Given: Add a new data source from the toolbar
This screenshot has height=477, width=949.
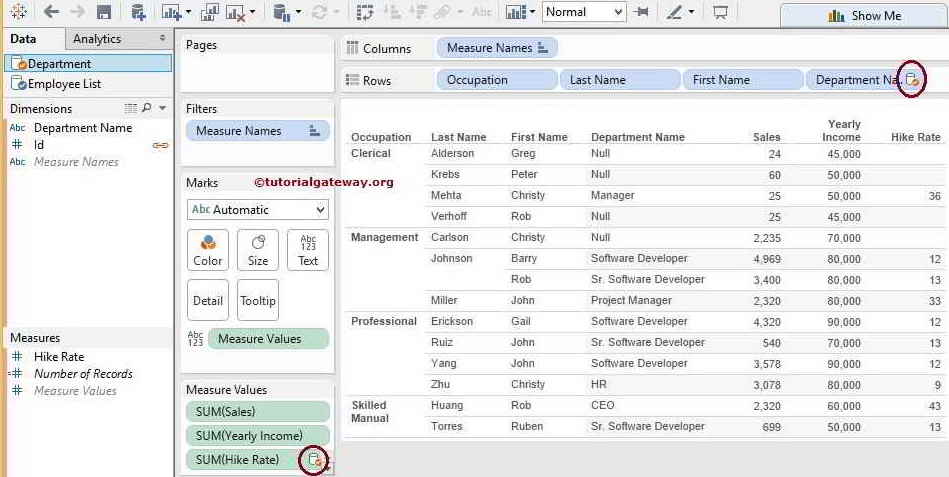Looking at the screenshot, I should coord(139,12).
